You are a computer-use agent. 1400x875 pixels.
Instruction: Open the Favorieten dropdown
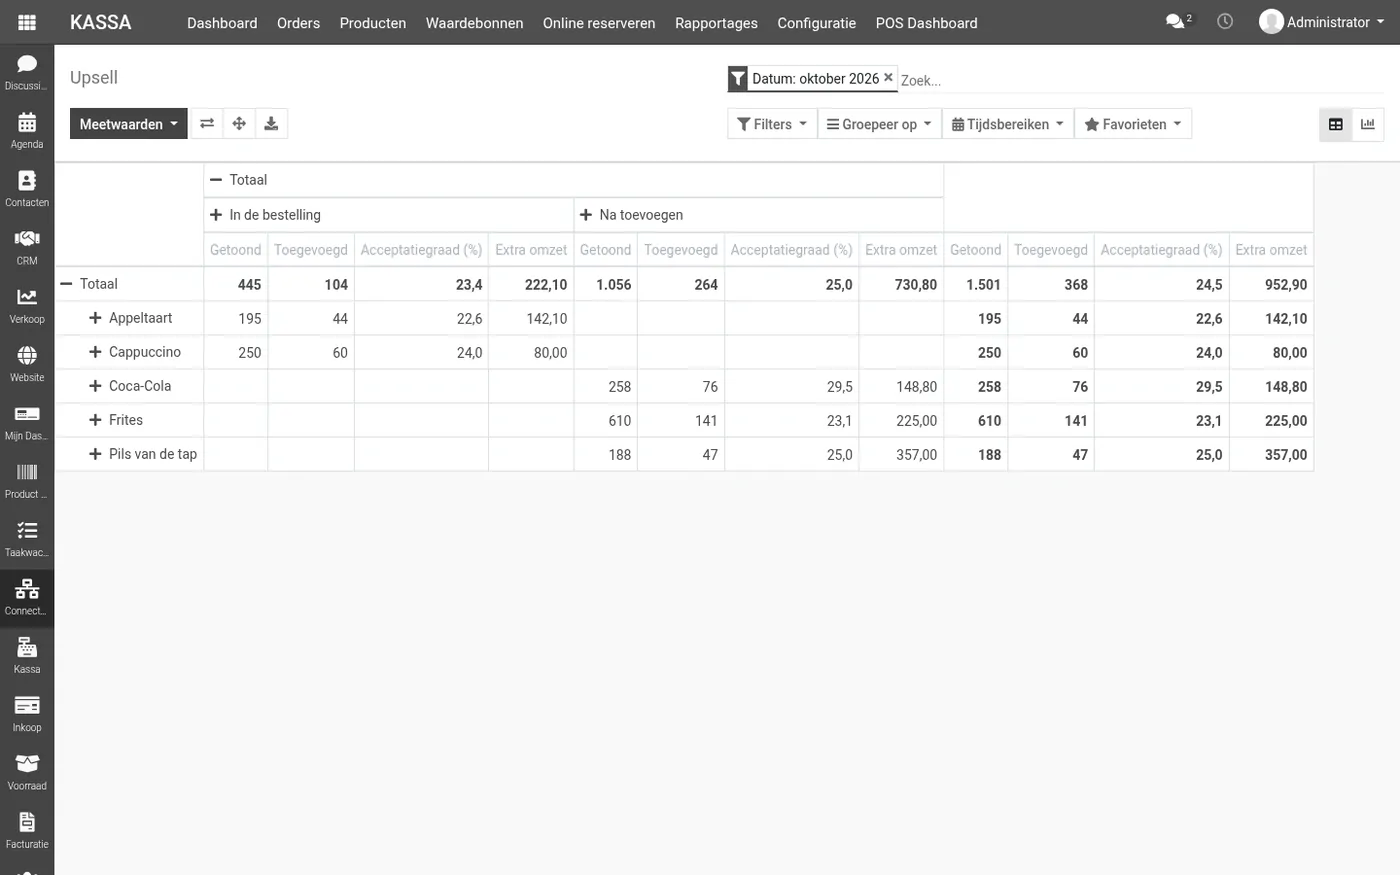point(1133,124)
